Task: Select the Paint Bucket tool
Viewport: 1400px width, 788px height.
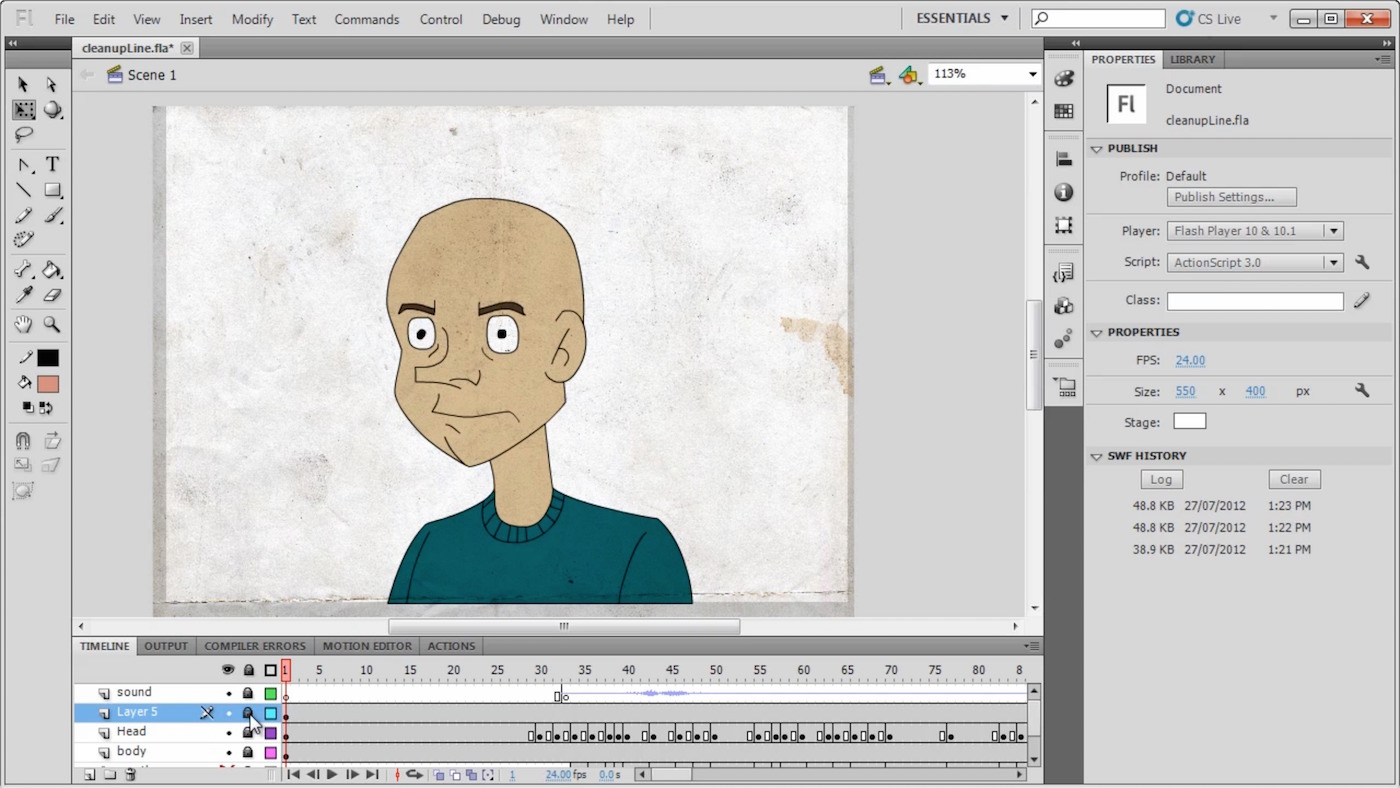Action: pos(52,270)
